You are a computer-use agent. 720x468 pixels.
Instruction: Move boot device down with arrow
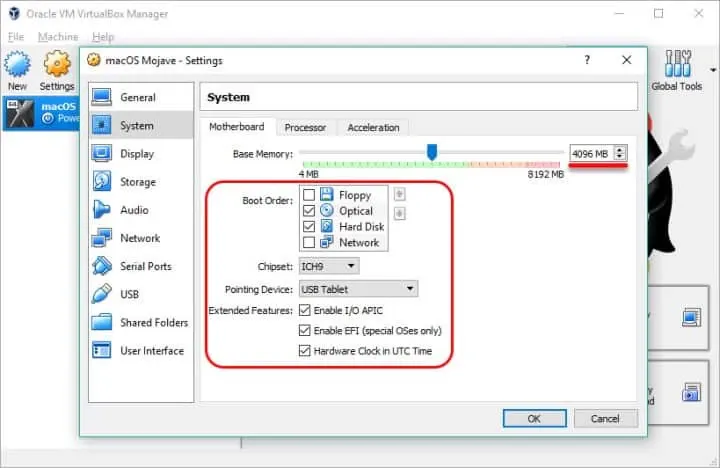[x=399, y=213]
